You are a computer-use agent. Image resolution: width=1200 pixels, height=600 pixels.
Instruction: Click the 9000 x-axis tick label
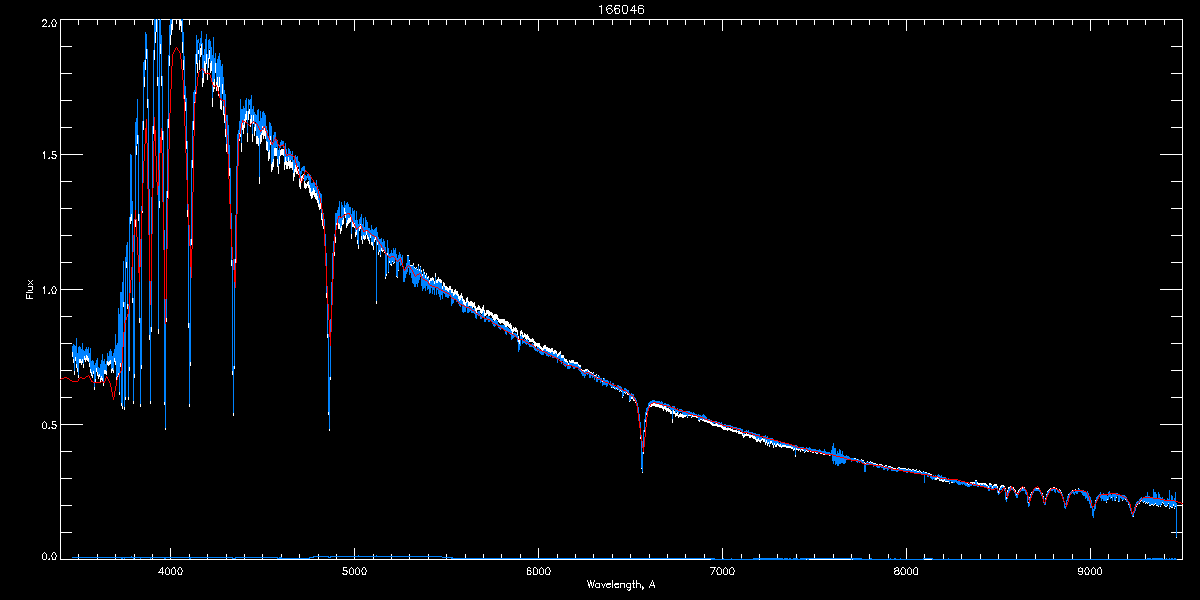pyautogui.click(x=1090, y=571)
